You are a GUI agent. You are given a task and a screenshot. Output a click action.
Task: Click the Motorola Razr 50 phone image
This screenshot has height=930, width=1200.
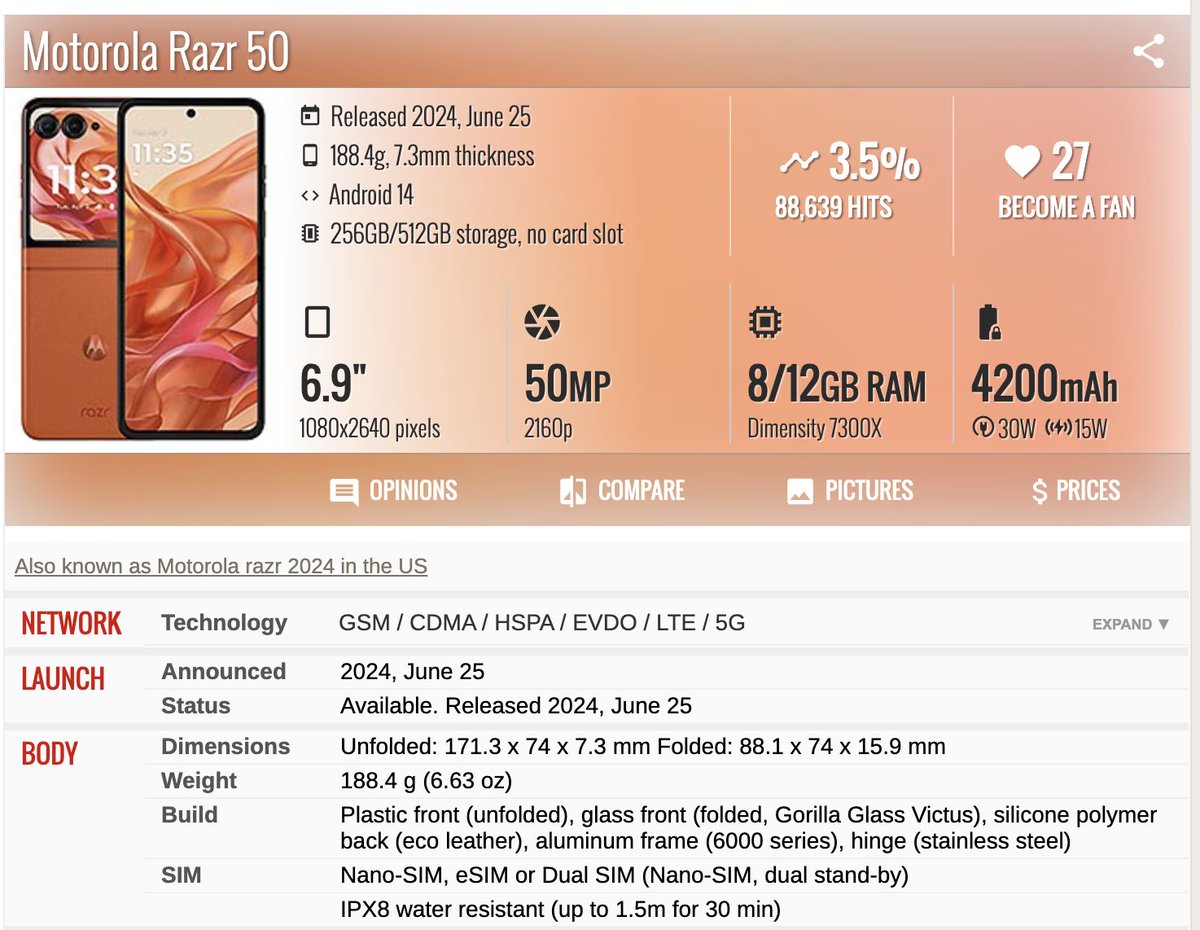tap(144, 269)
